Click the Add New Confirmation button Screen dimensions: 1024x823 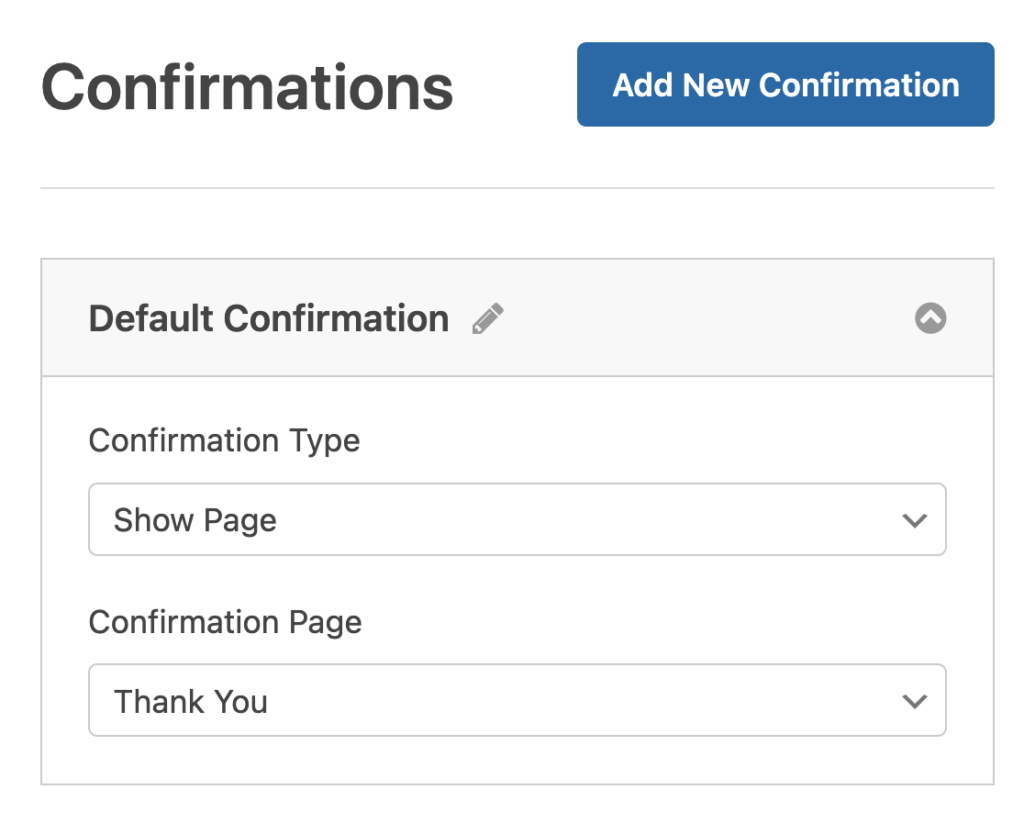tap(785, 85)
